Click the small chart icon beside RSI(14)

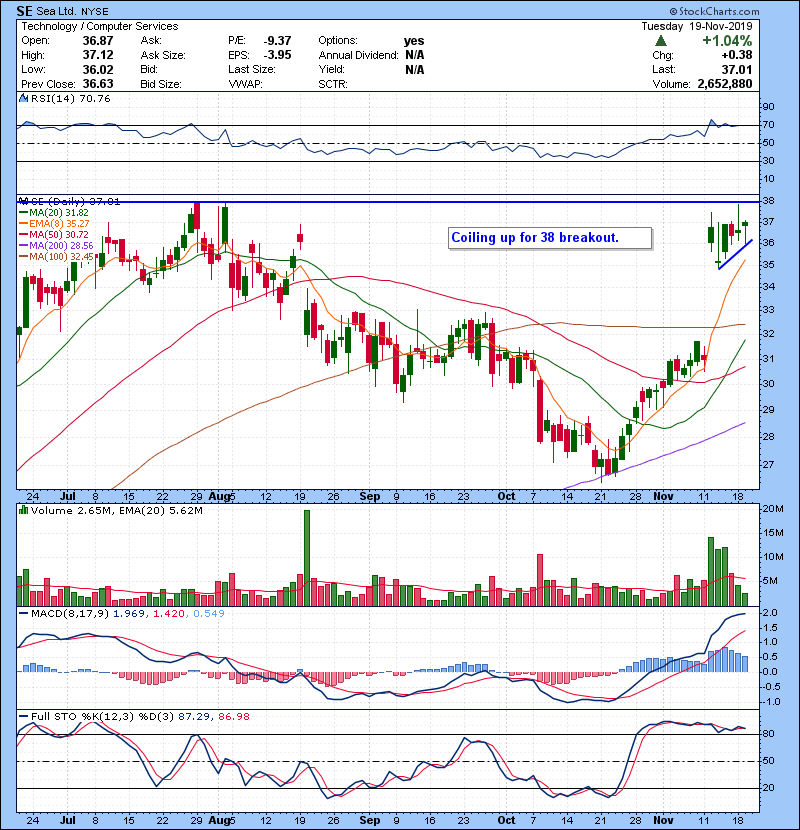click(23, 98)
